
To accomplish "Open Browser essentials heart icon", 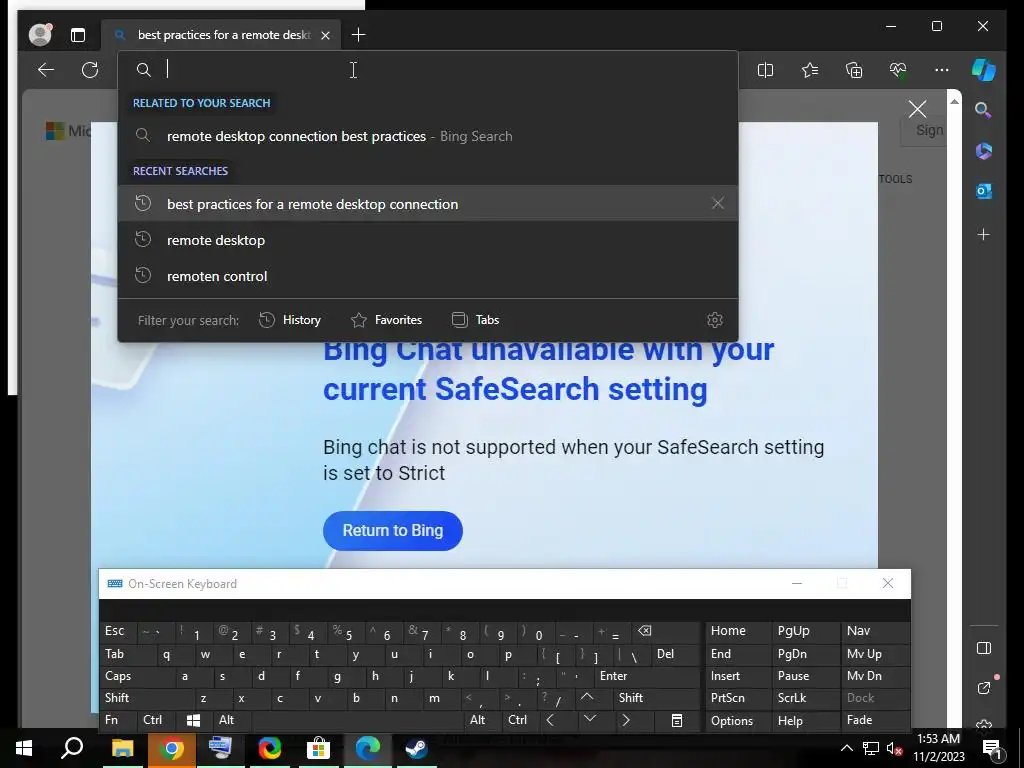I will (x=898, y=70).
